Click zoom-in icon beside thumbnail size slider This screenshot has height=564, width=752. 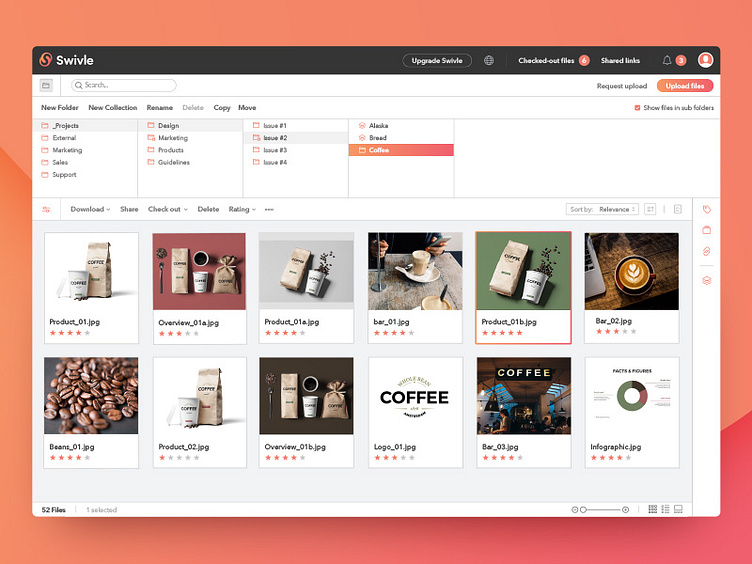pyautogui.click(x=625, y=510)
